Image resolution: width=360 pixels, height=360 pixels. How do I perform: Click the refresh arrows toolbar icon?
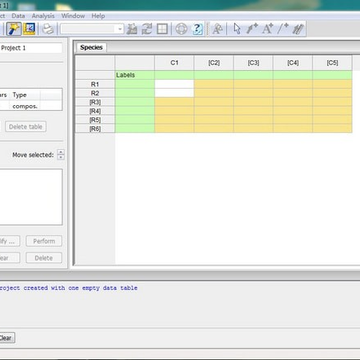(147, 29)
